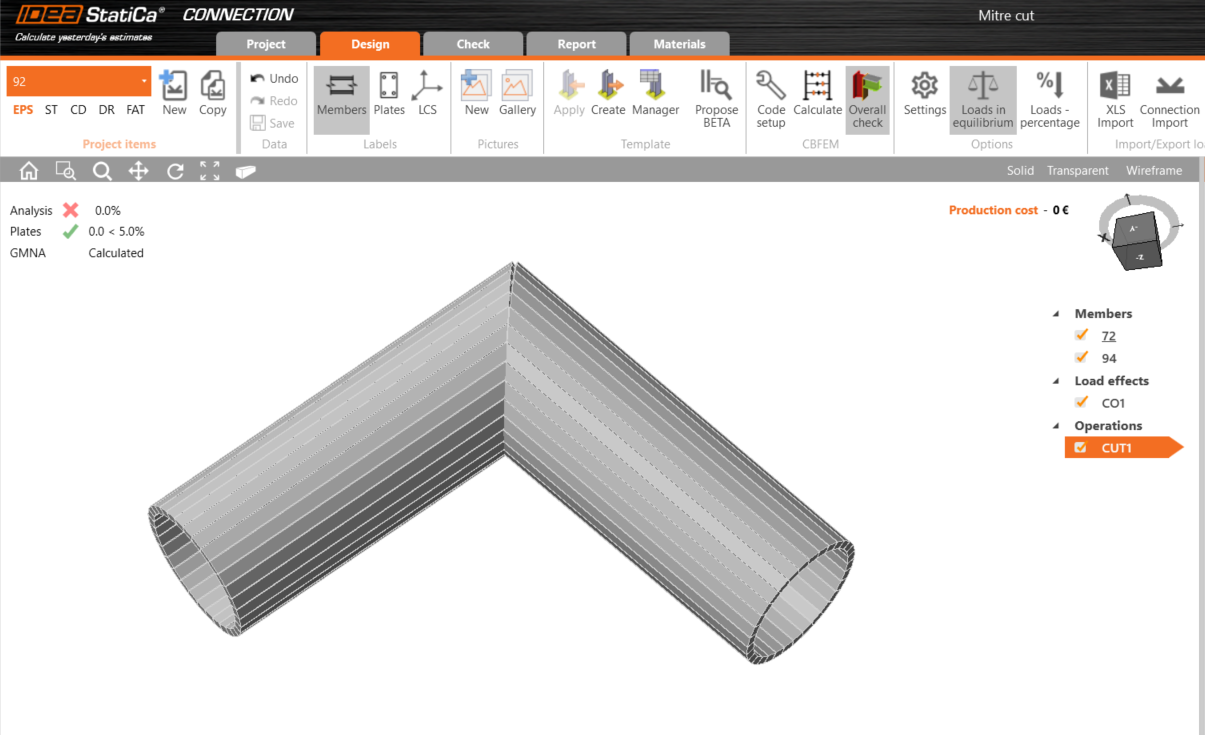Toggle the Members labels icon

click(341, 87)
